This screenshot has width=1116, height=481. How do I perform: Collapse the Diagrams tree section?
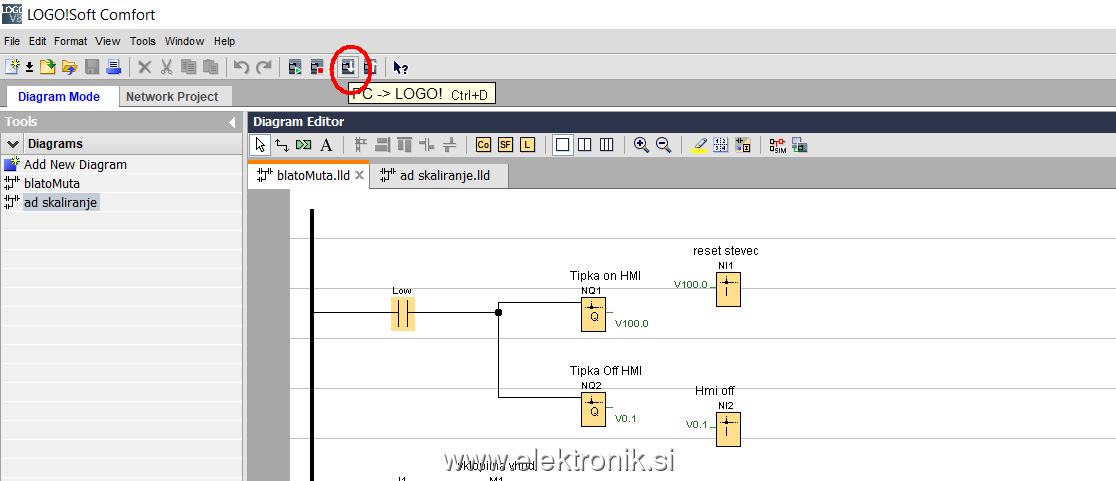tap(14, 144)
